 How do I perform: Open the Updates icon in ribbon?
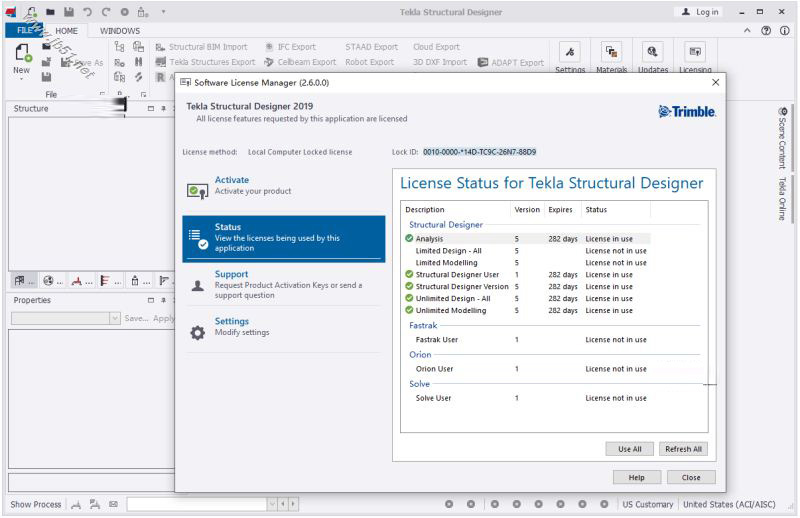[x=653, y=53]
